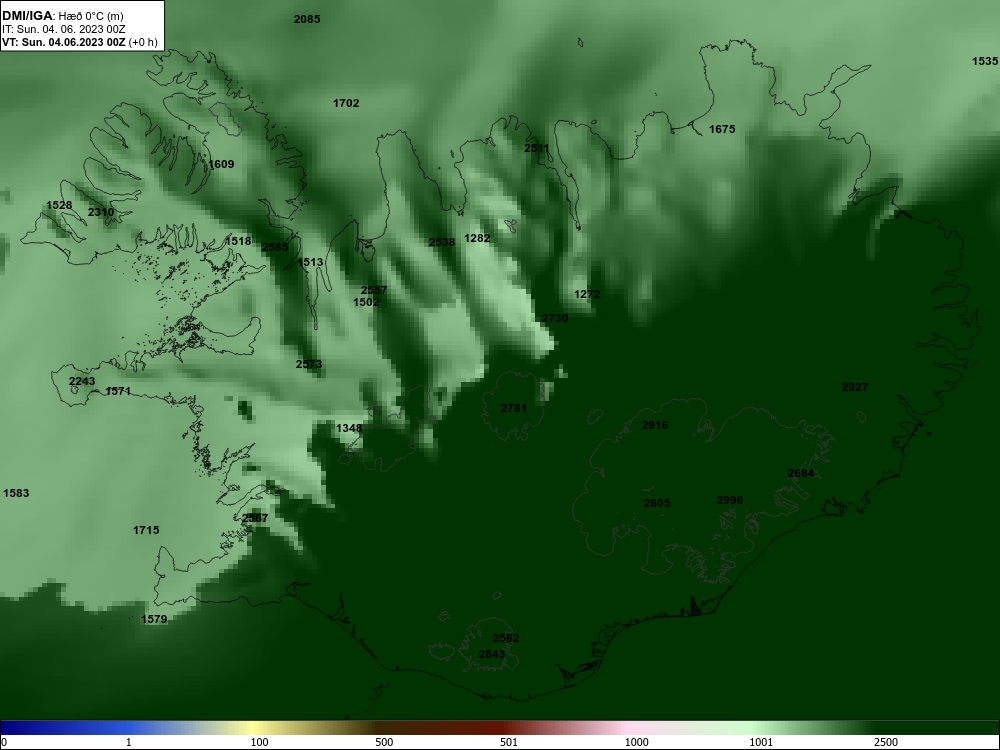This screenshot has height=750, width=1000.
Task: Select the 1571 height label
Action: click(118, 392)
